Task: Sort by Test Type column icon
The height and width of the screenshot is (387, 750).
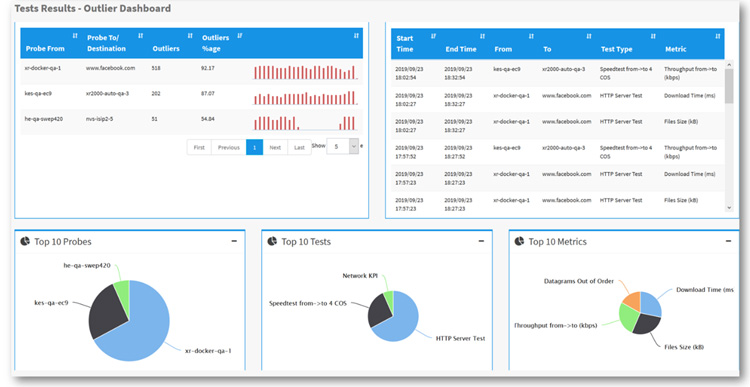Action: coord(653,36)
